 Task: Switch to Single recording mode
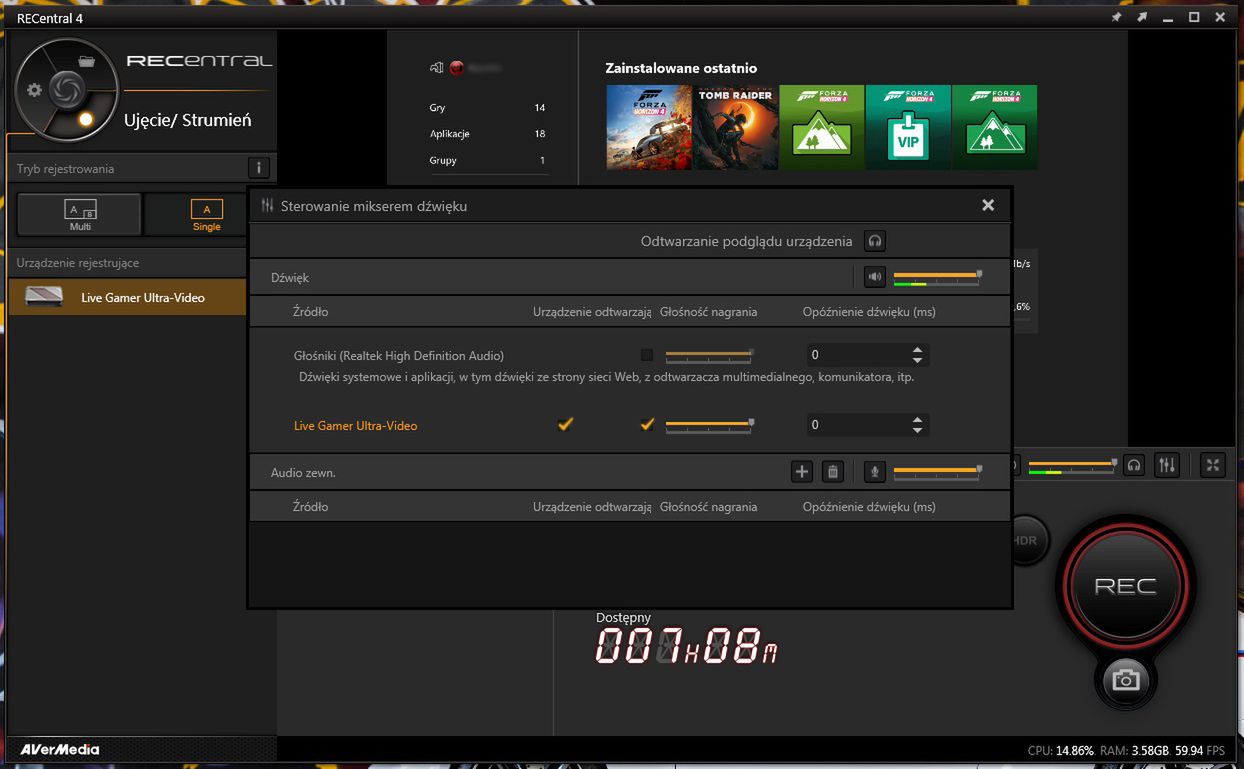(x=206, y=214)
